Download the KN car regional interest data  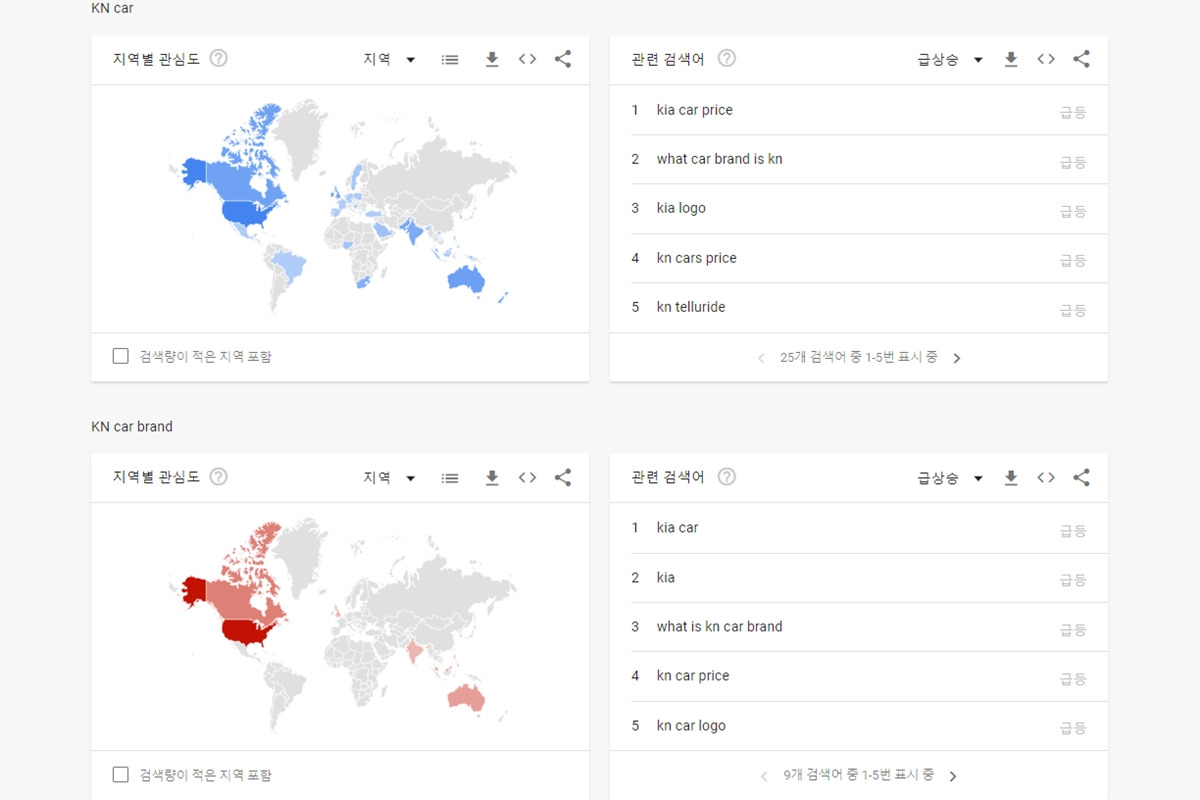click(491, 59)
